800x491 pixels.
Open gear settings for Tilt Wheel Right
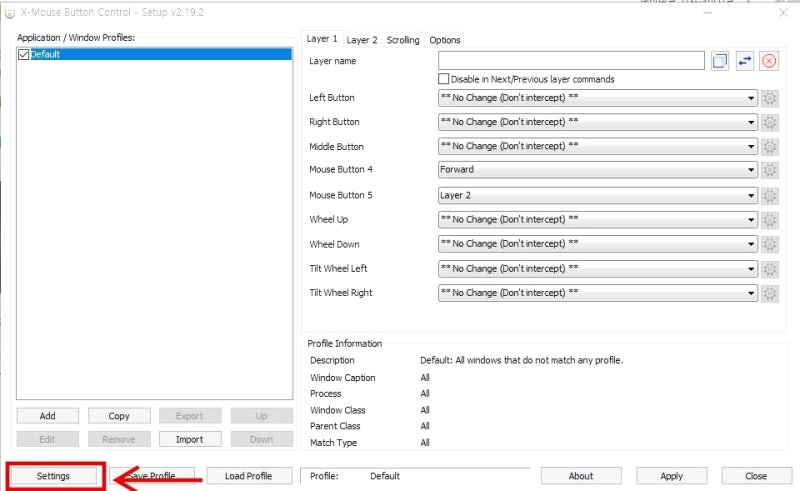click(769, 293)
